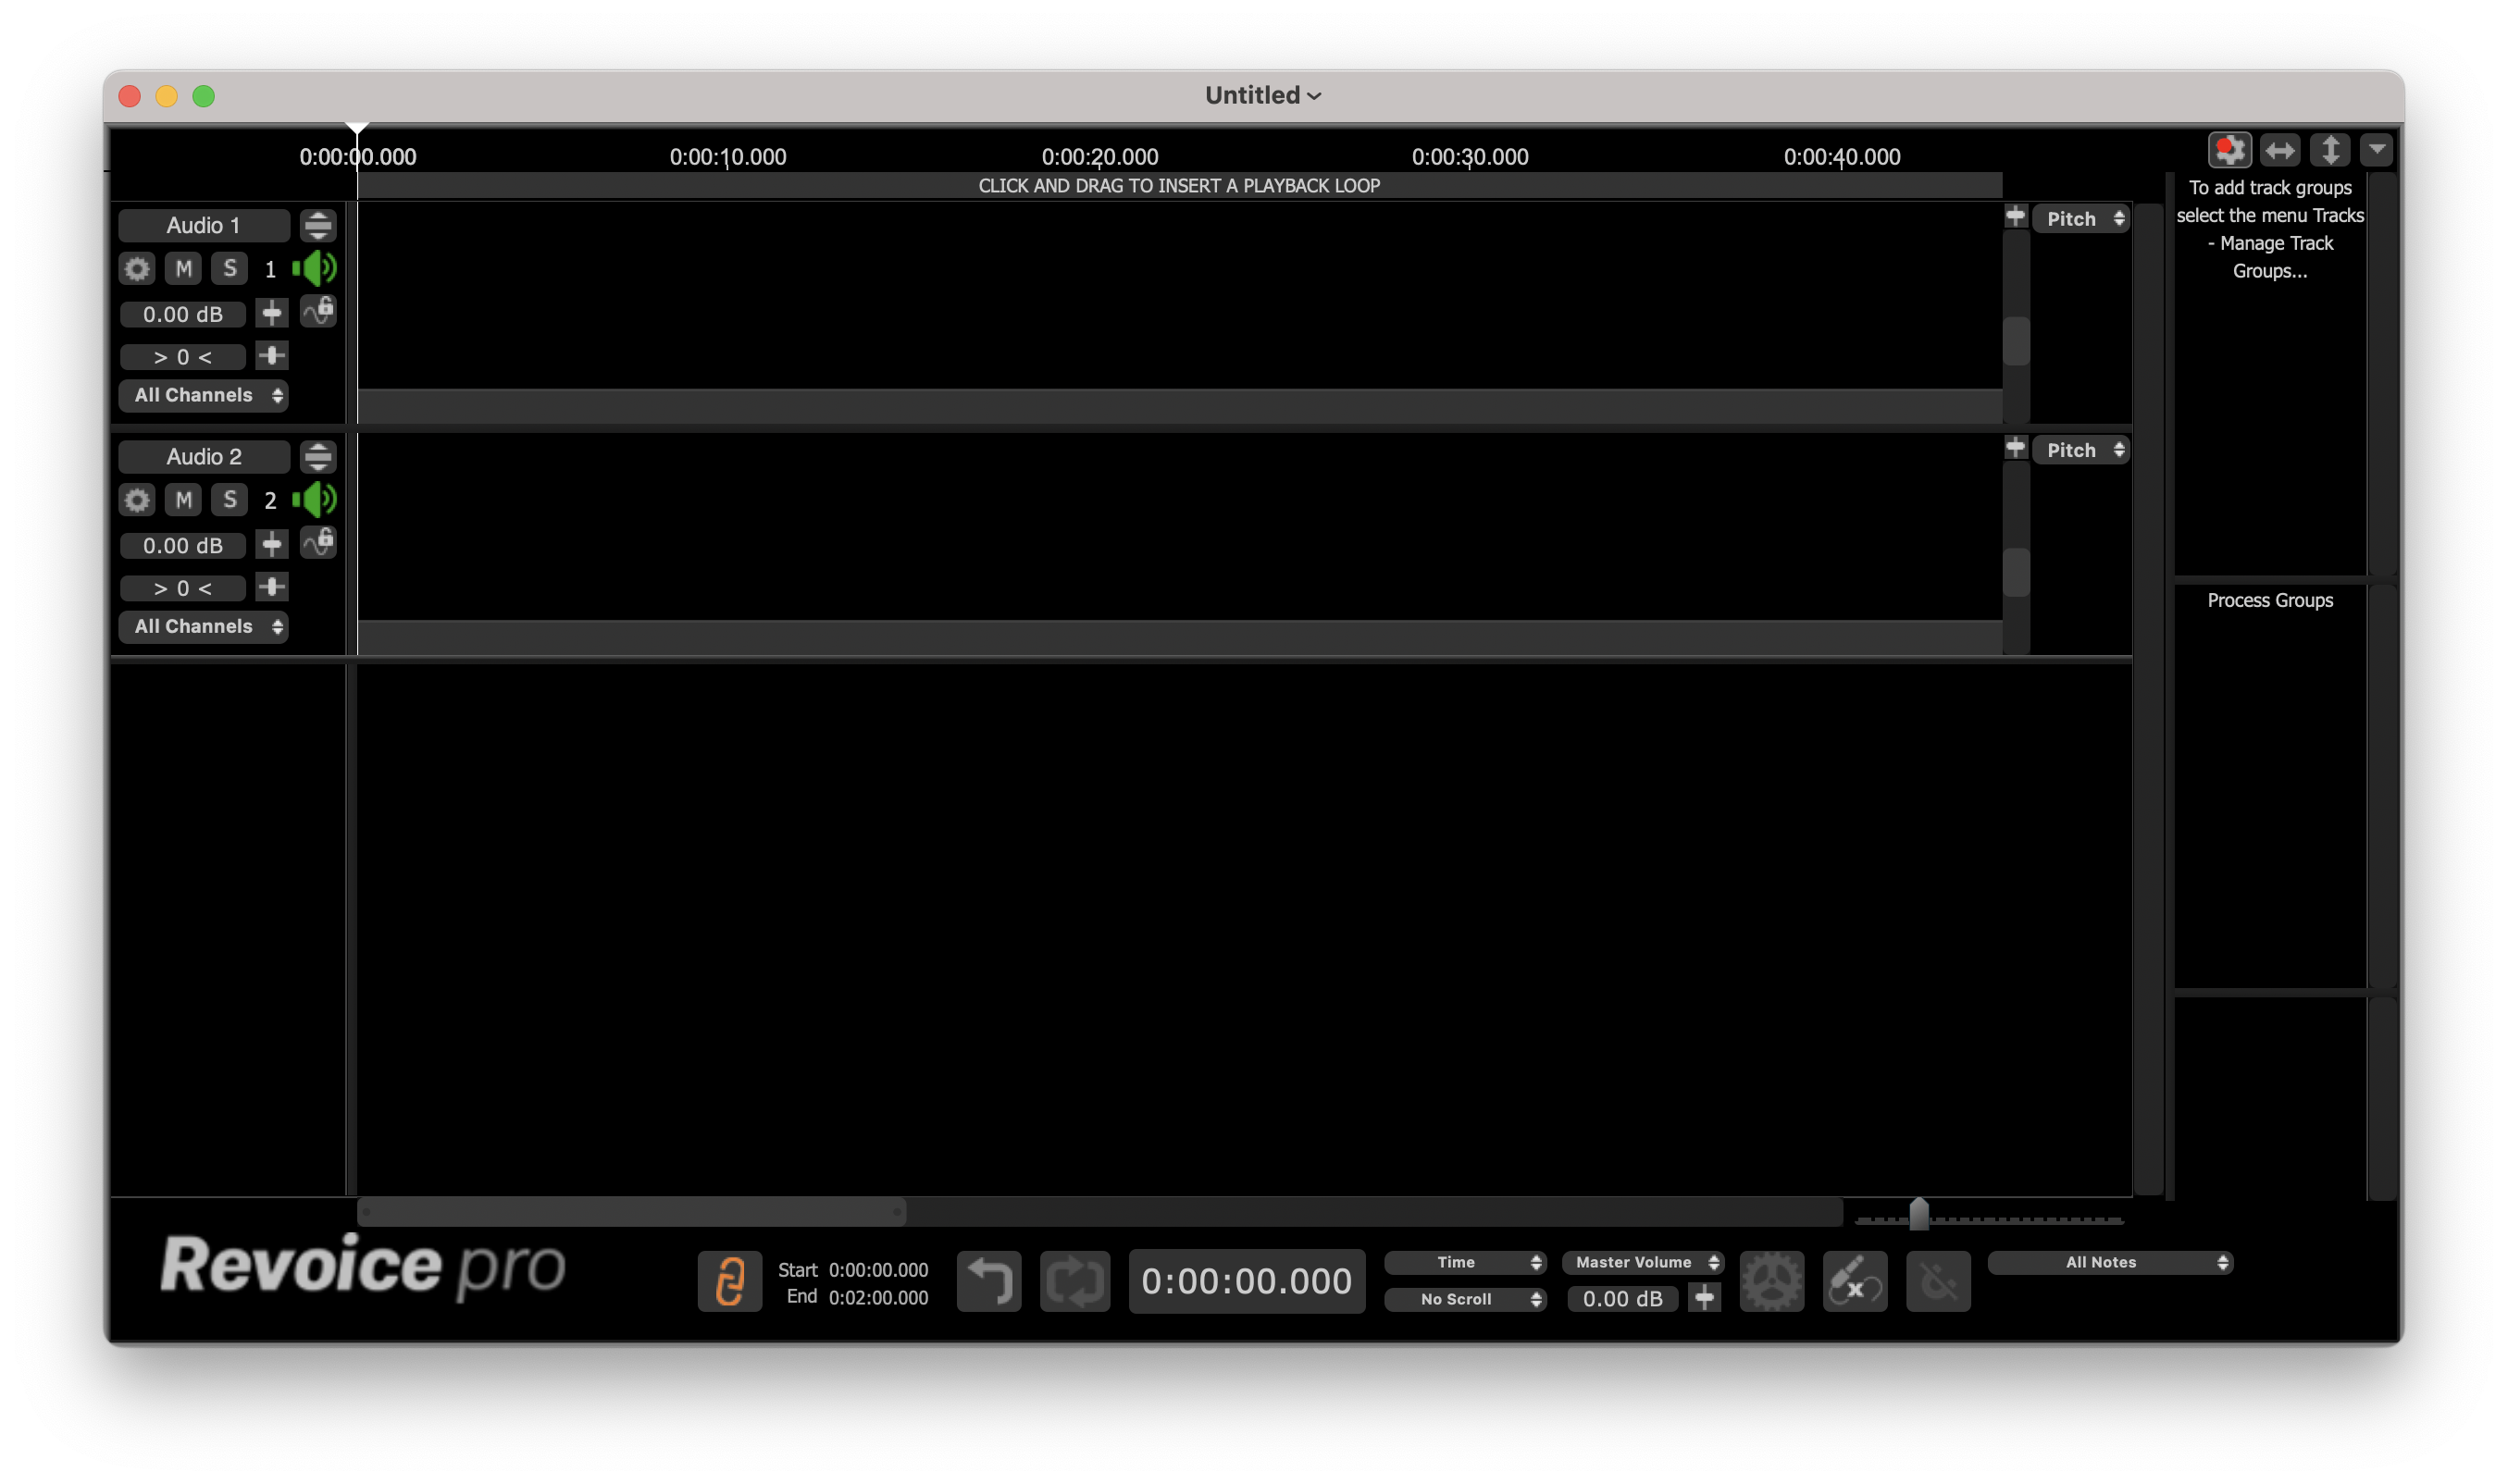
Task: Click the horizontal zoom arrows icon
Action: point(2279,151)
